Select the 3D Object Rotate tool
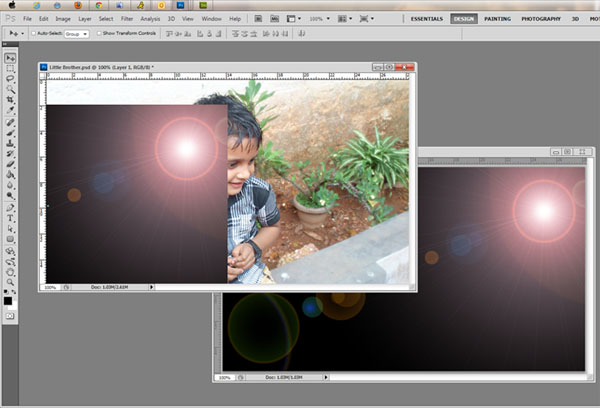This screenshot has width=600, height=408. [10, 251]
